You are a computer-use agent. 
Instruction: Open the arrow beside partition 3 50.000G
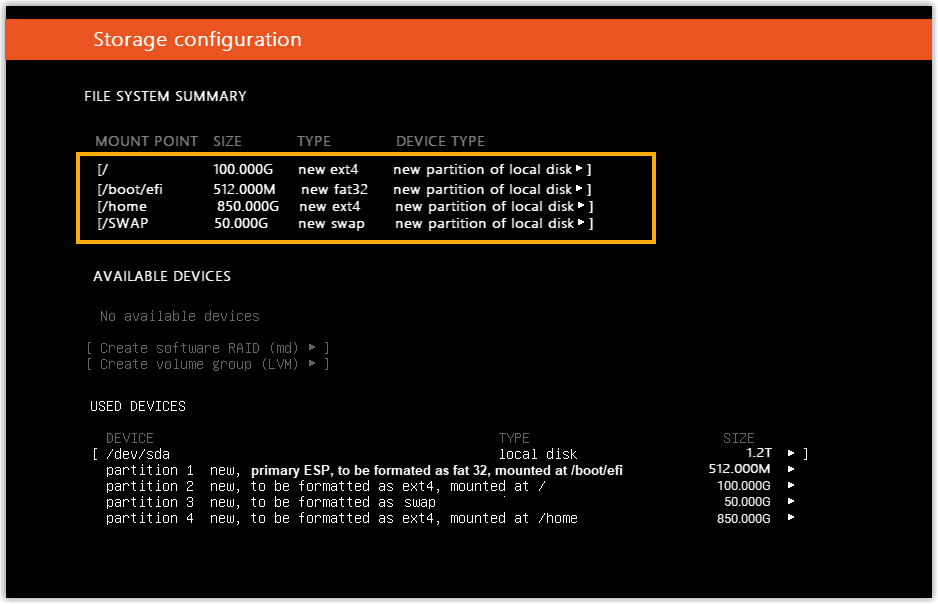pyautogui.click(x=792, y=502)
